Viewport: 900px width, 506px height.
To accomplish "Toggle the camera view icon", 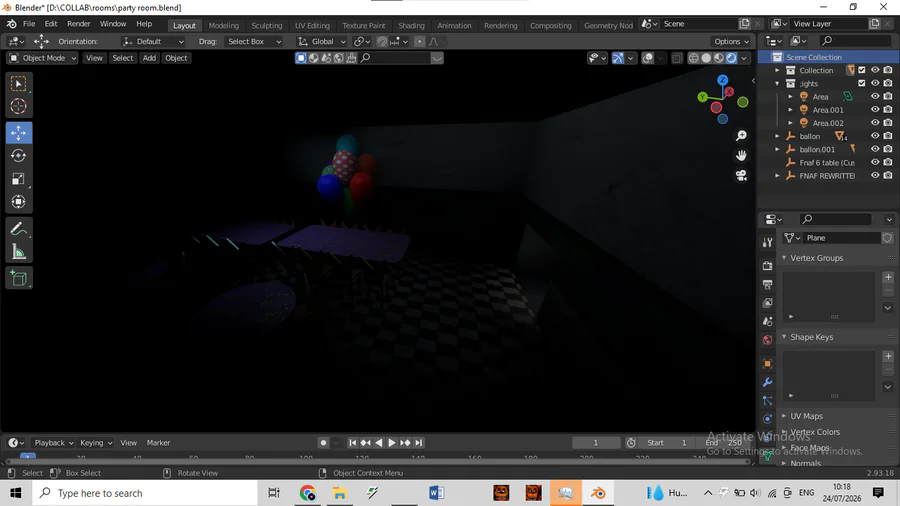I will point(741,176).
